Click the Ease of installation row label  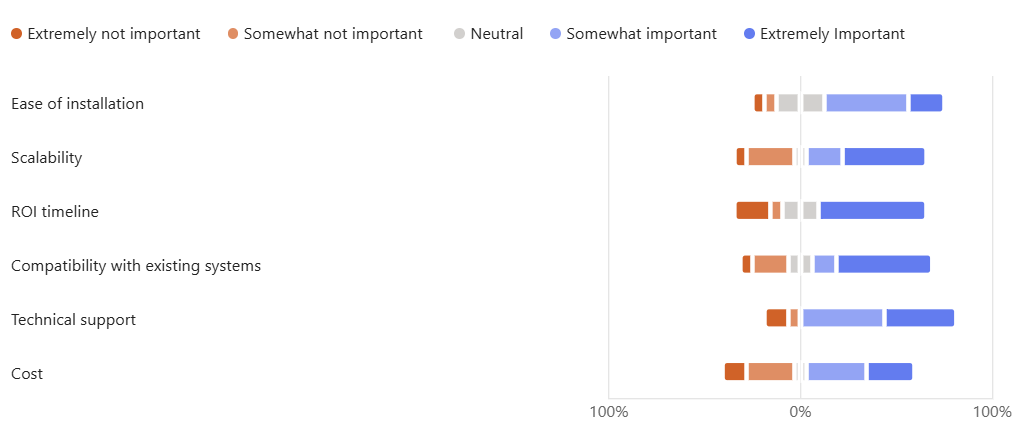click(77, 103)
